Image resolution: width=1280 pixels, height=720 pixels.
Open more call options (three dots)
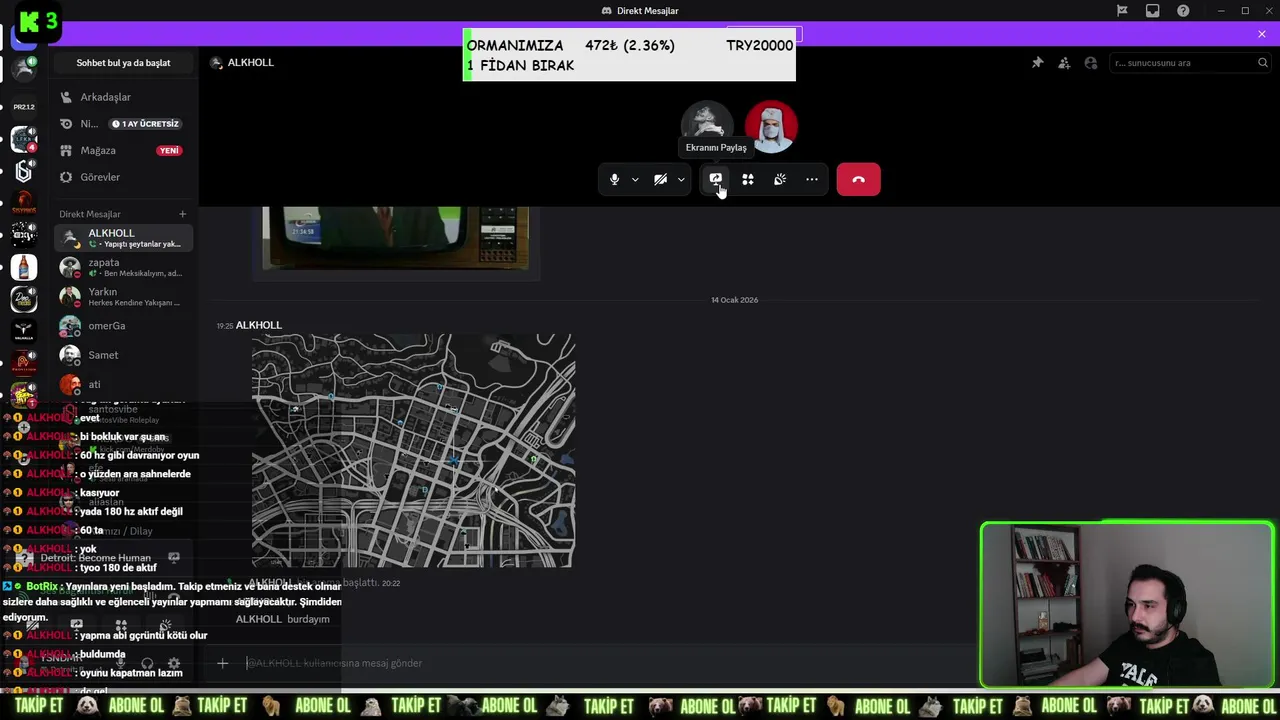tap(812, 180)
